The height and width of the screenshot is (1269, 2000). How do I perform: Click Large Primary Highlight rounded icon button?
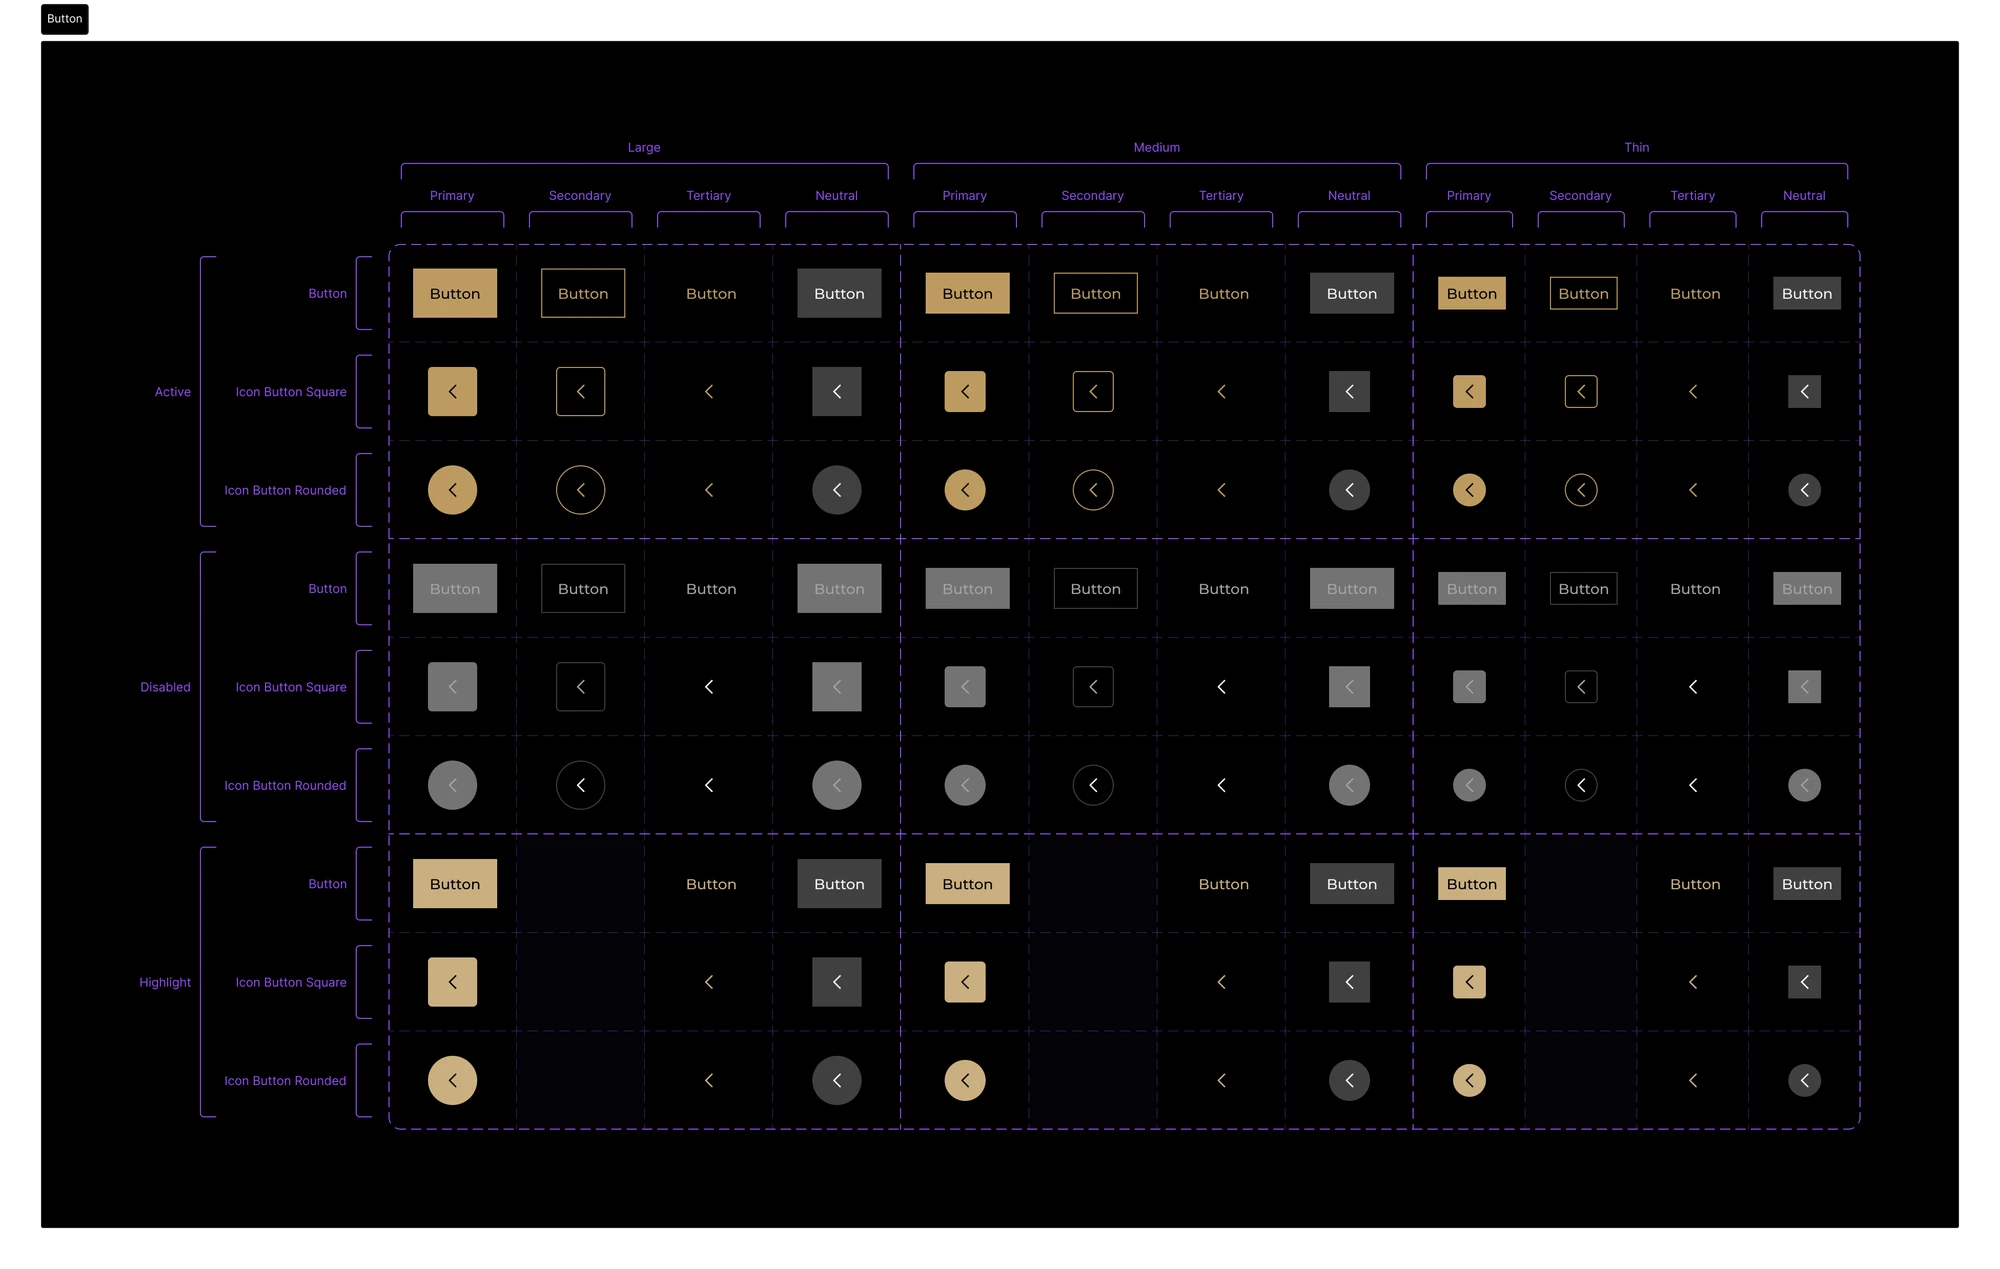point(452,1080)
